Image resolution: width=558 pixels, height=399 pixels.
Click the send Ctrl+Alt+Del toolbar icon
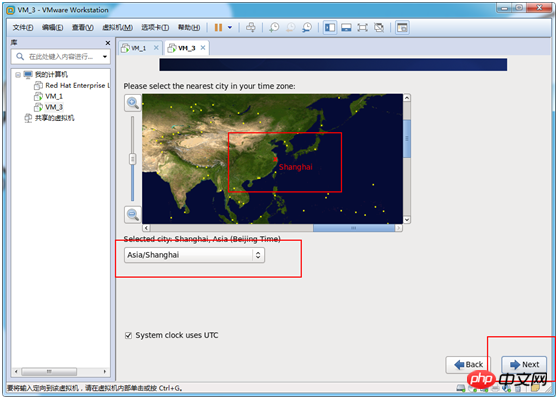(x=251, y=27)
